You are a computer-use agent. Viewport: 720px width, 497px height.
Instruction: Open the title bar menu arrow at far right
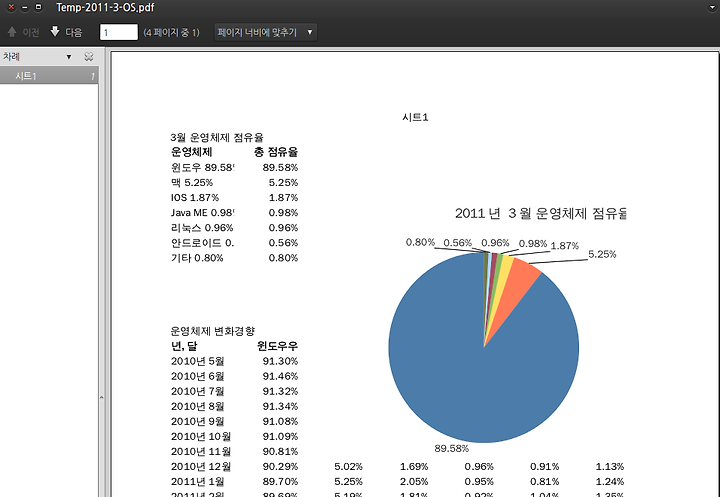(x=713, y=8)
